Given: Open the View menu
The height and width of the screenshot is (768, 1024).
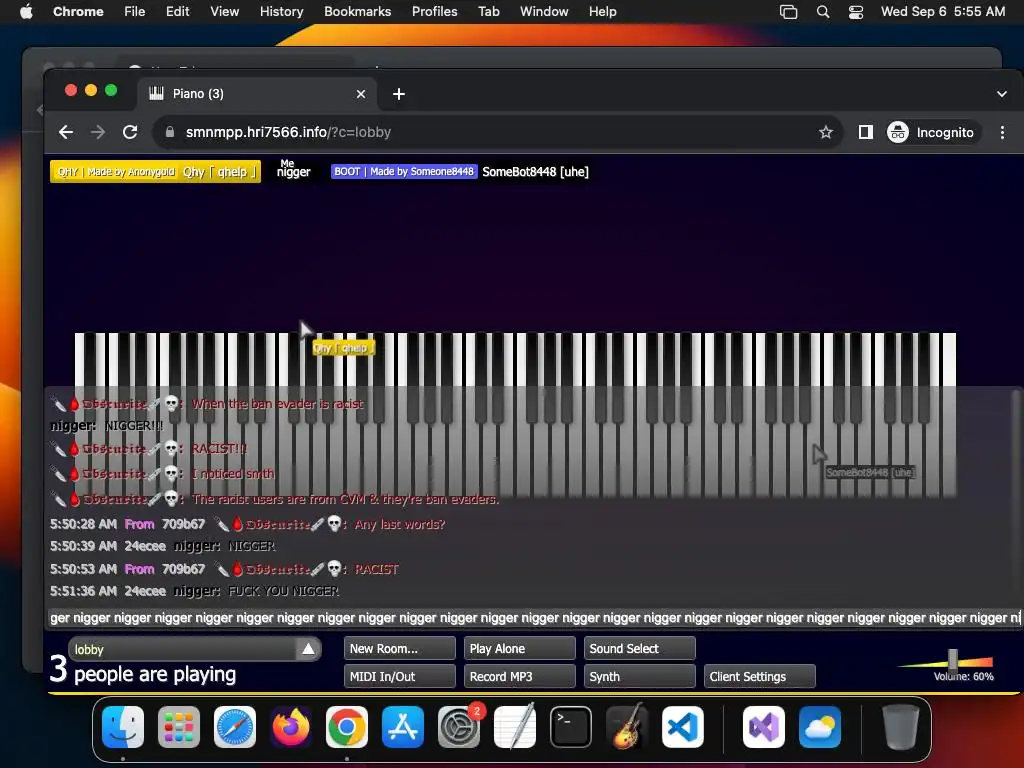Looking at the screenshot, I should pyautogui.click(x=225, y=11).
